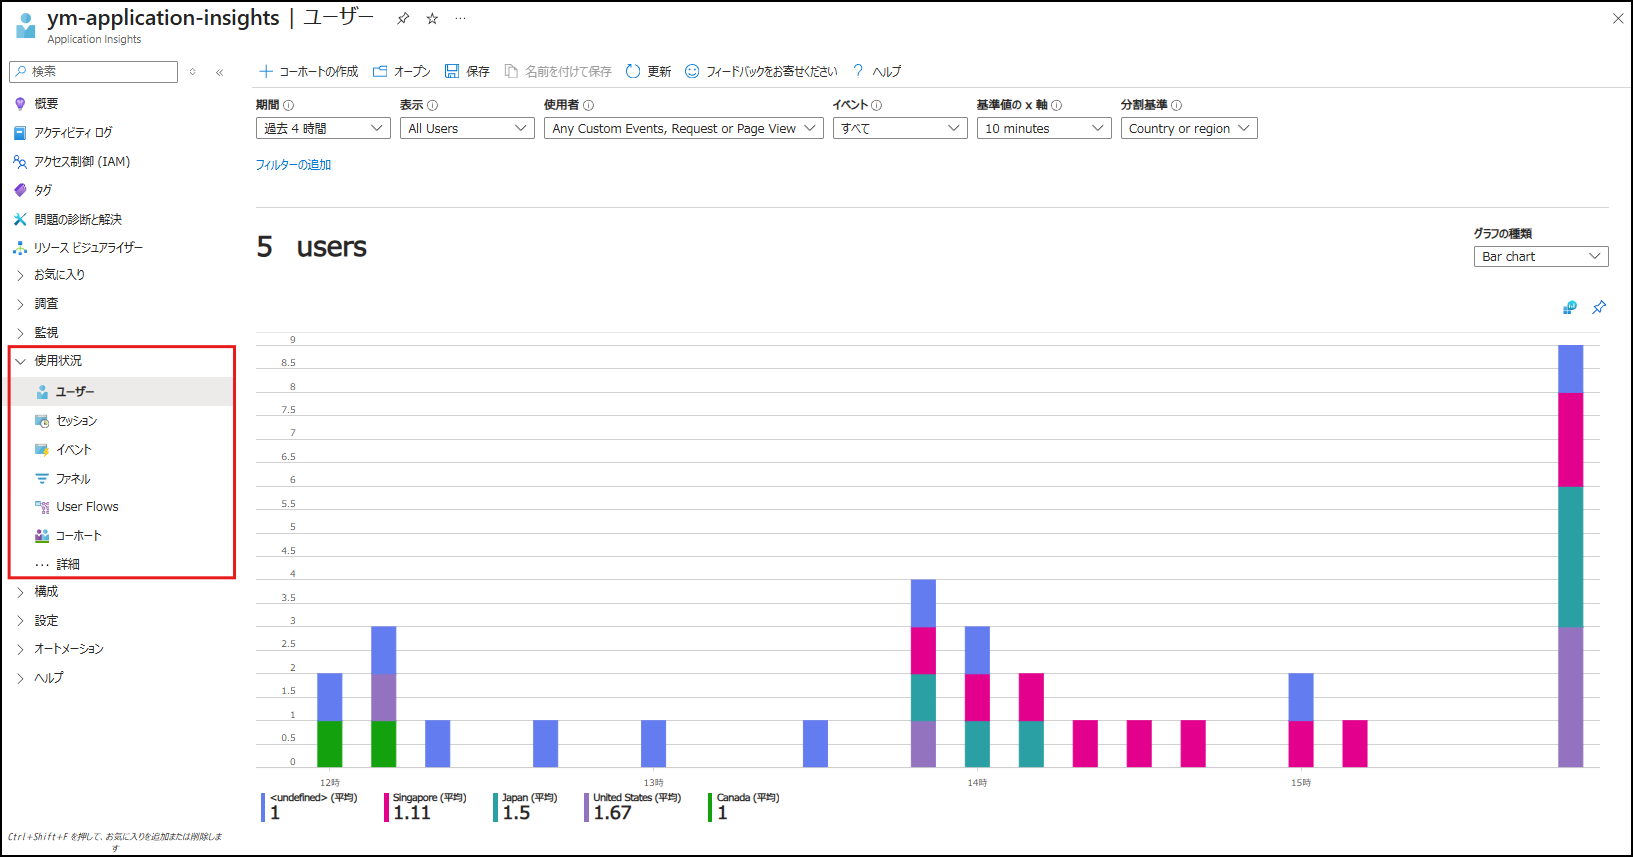
Task: Select ユーザー under 使用状況
Action: 122,392
